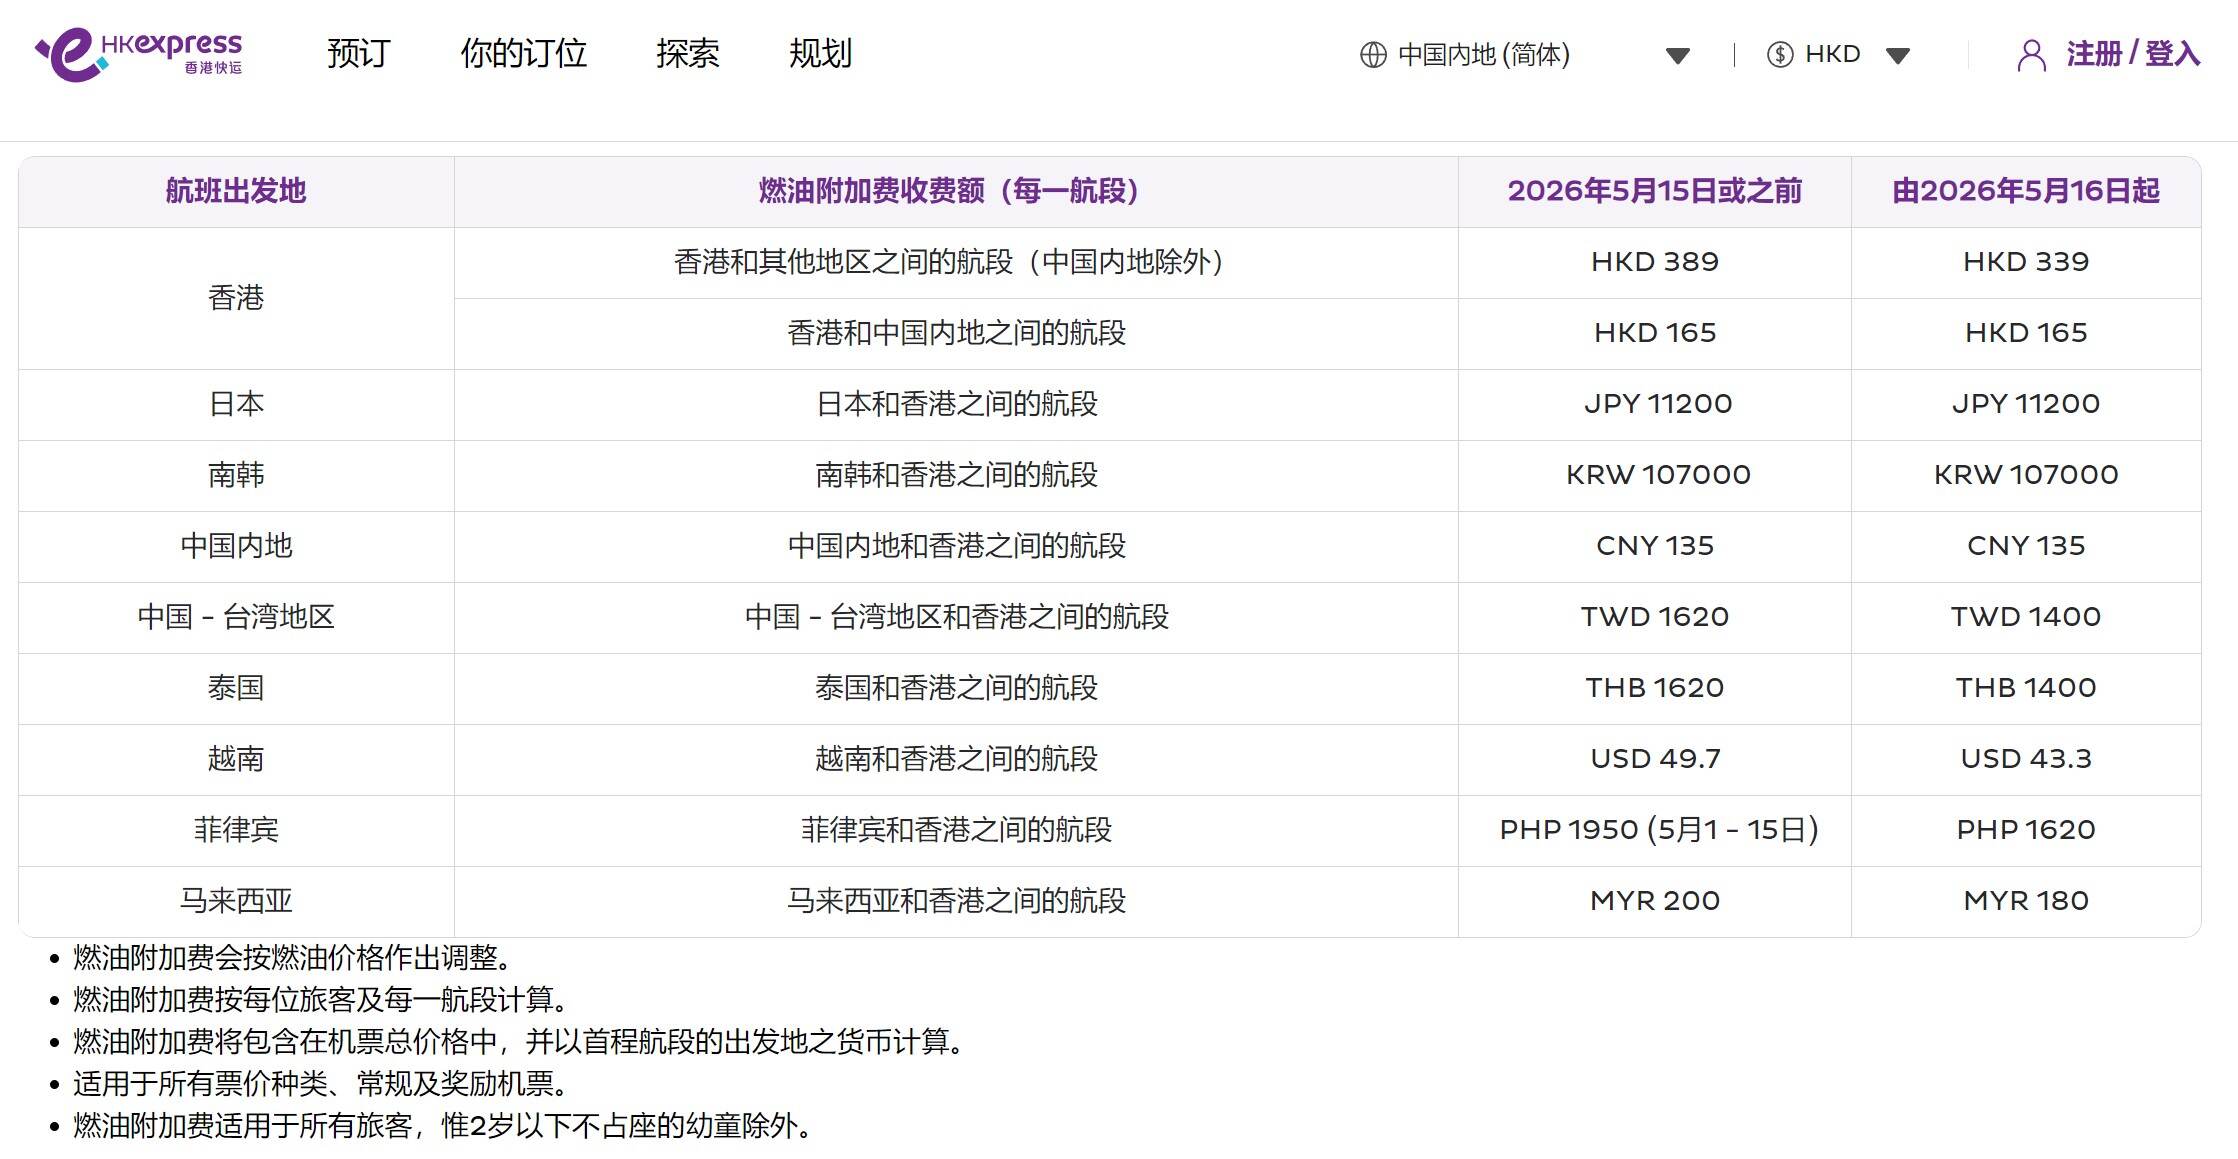Viewport: 2238px width, 1159px height.
Task: Click the dollar currency icon
Action: 1780,54
